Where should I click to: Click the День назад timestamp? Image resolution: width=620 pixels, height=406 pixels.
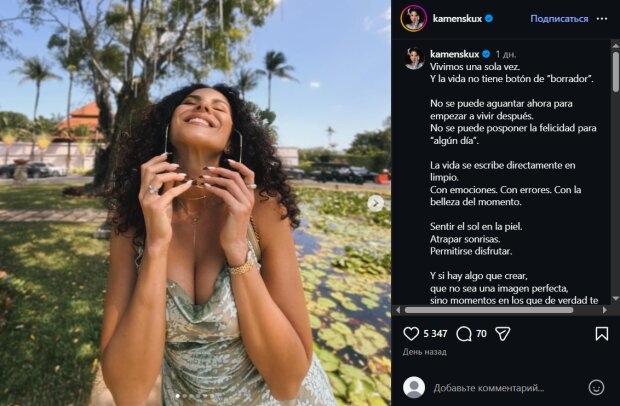[425, 352]
